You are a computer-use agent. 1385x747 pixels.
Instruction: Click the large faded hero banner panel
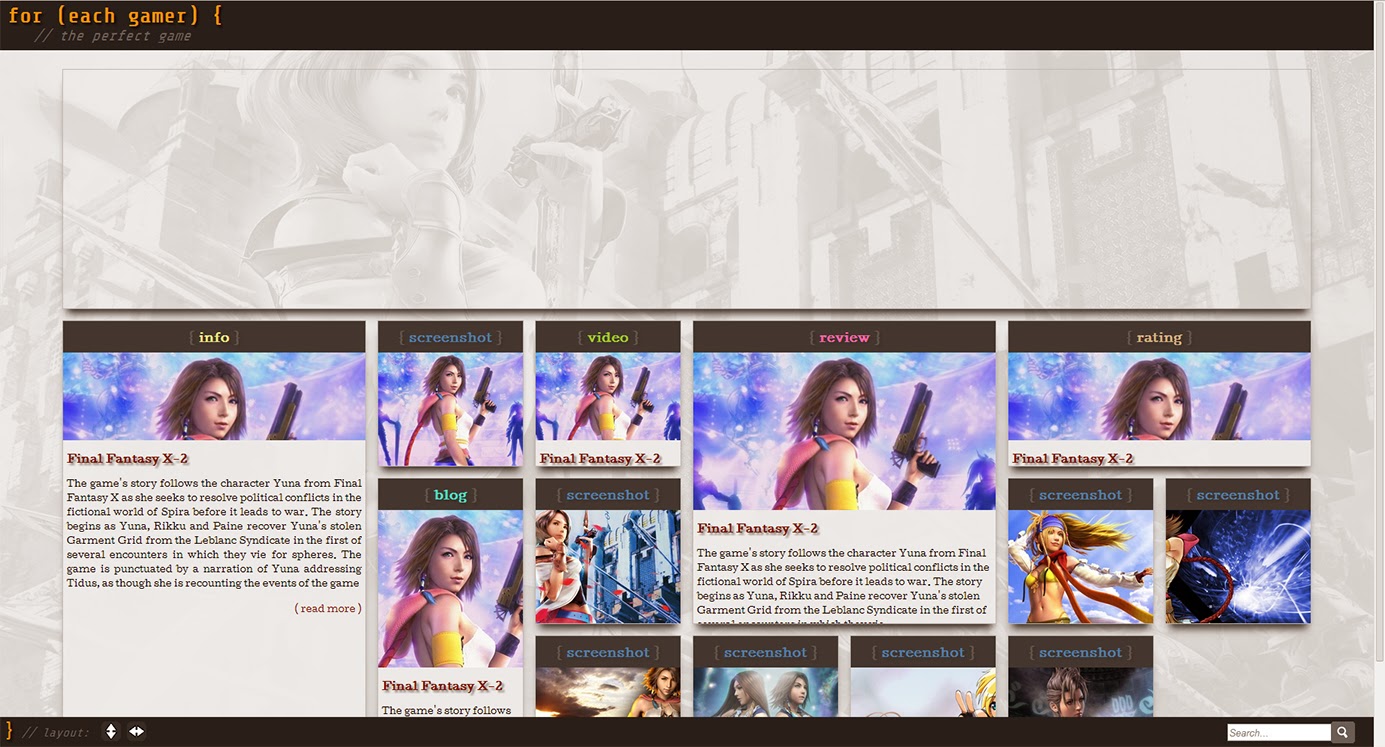(x=686, y=189)
